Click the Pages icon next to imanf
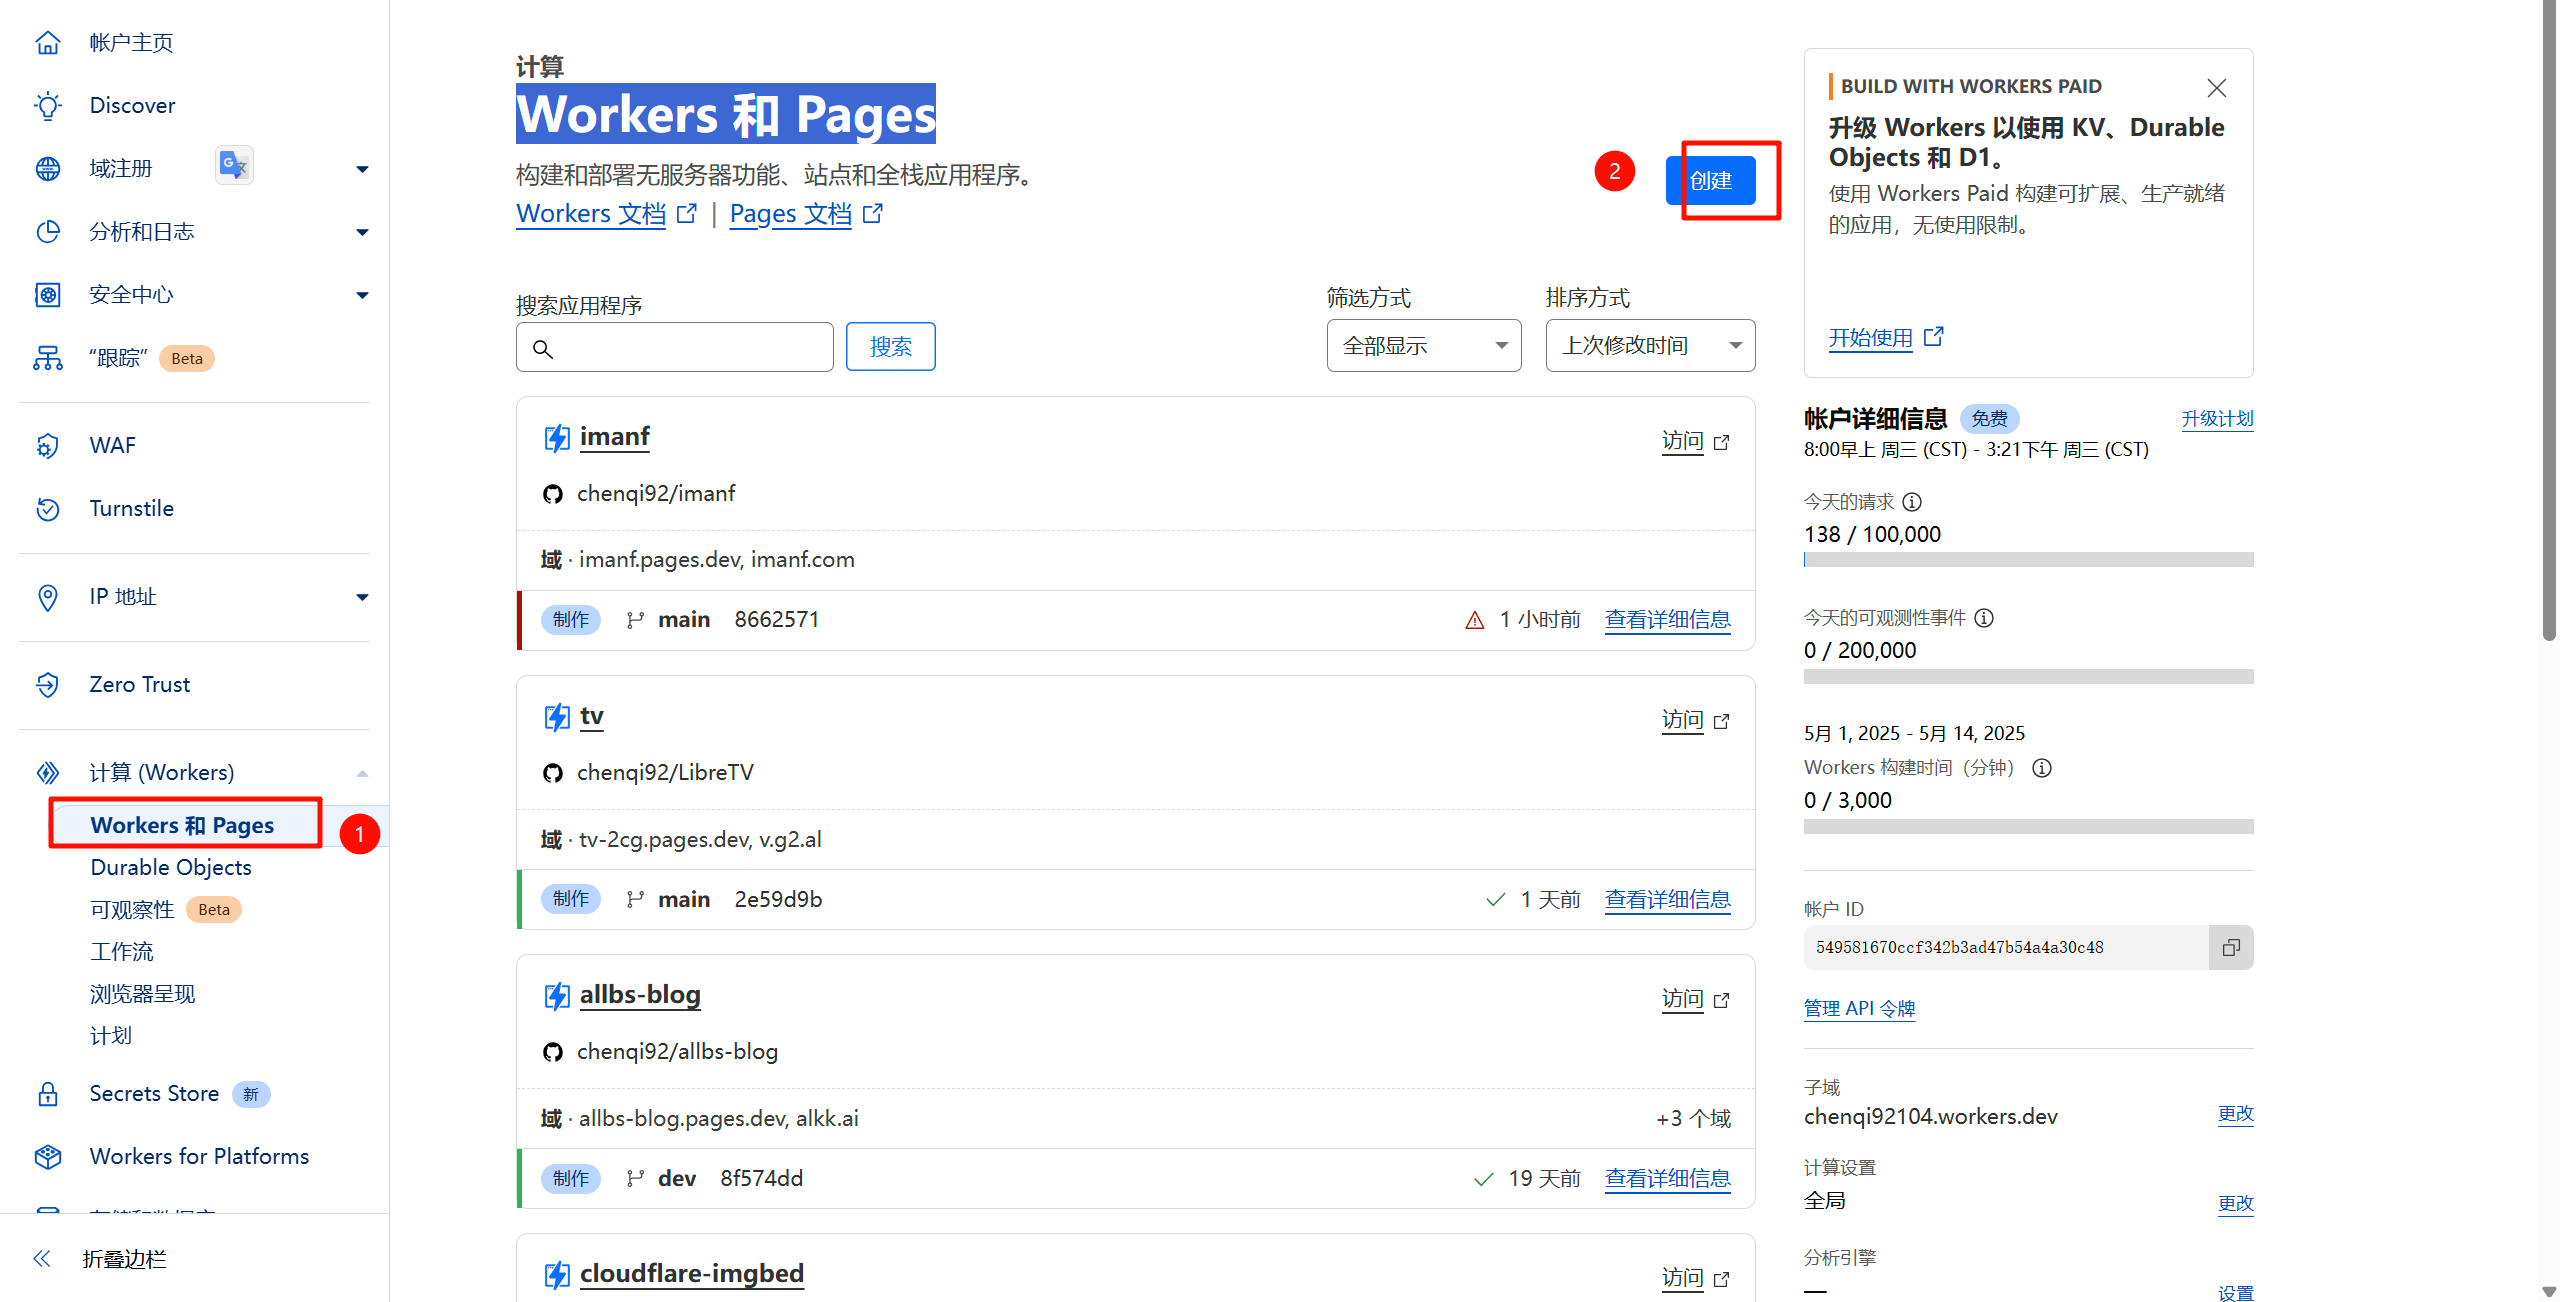This screenshot has height=1302, width=2560. click(556, 437)
